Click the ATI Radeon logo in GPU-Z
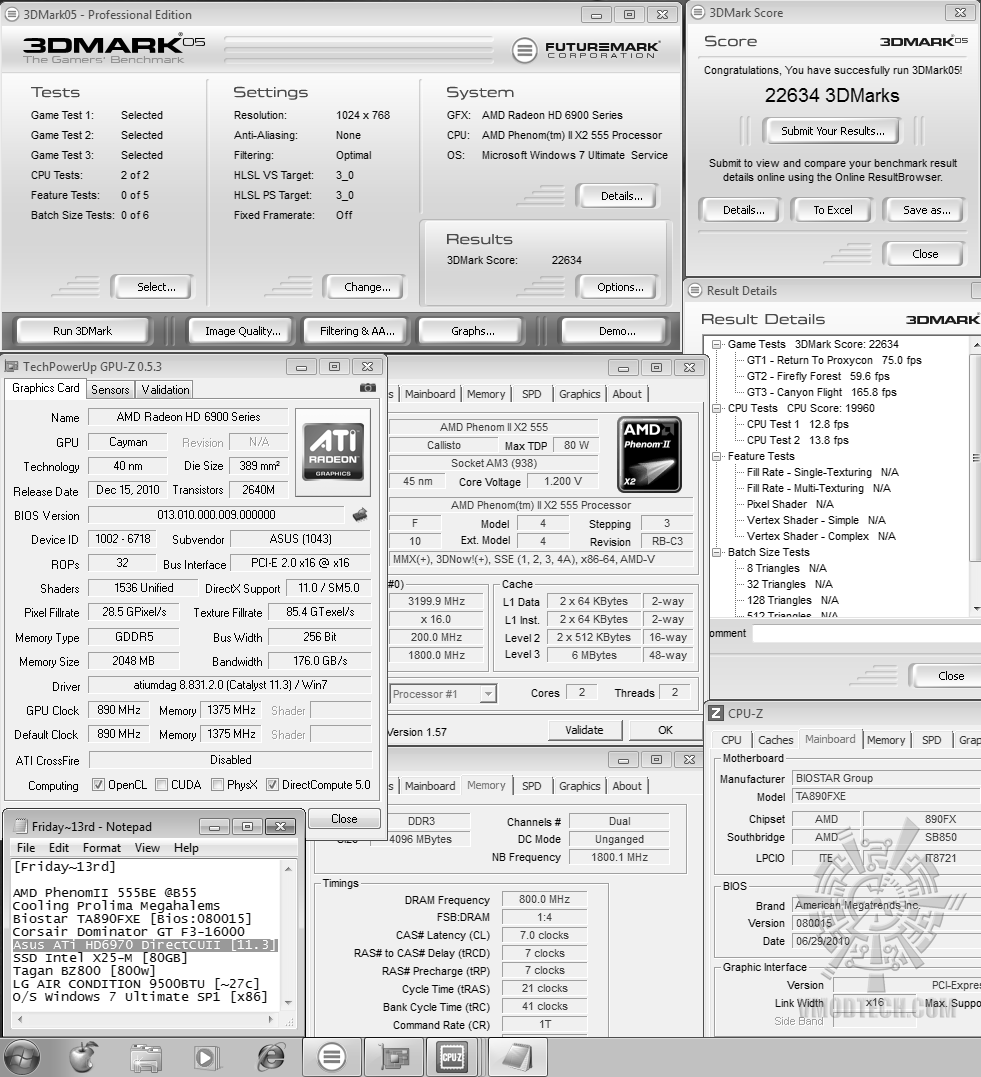Image resolution: width=981 pixels, height=1077 pixels. pyautogui.click(x=333, y=451)
